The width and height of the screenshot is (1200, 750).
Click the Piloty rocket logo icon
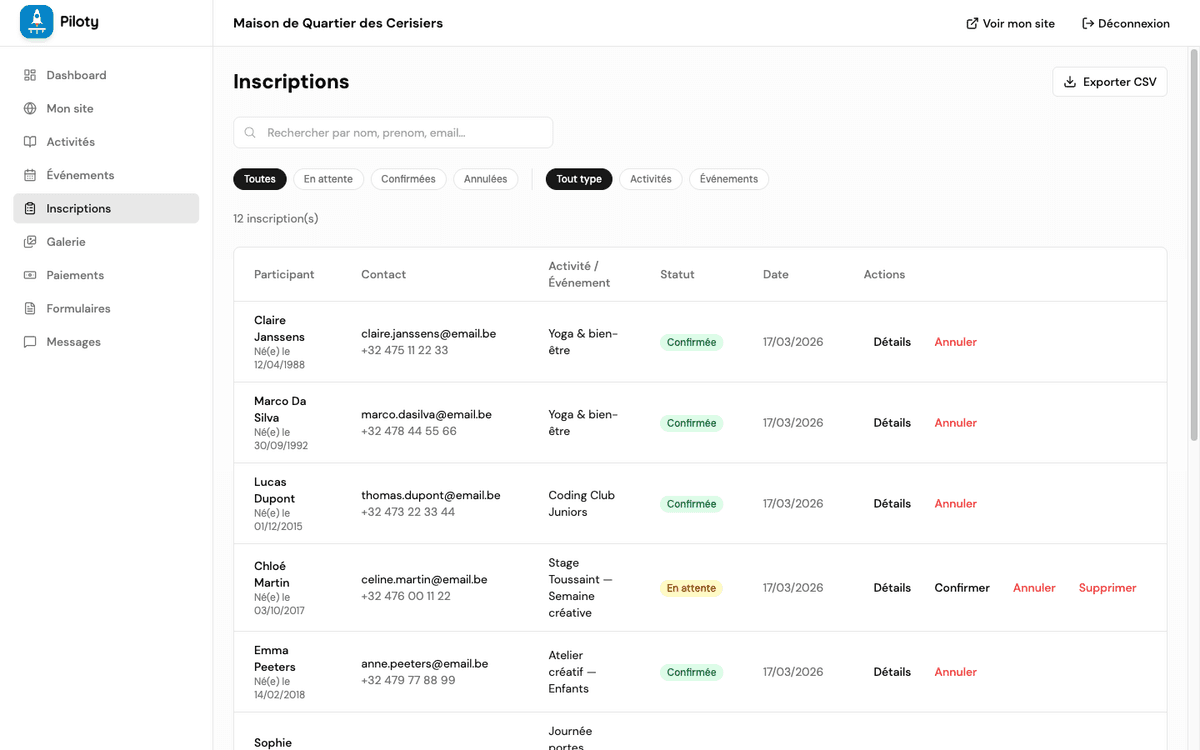(x=37, y=22)
